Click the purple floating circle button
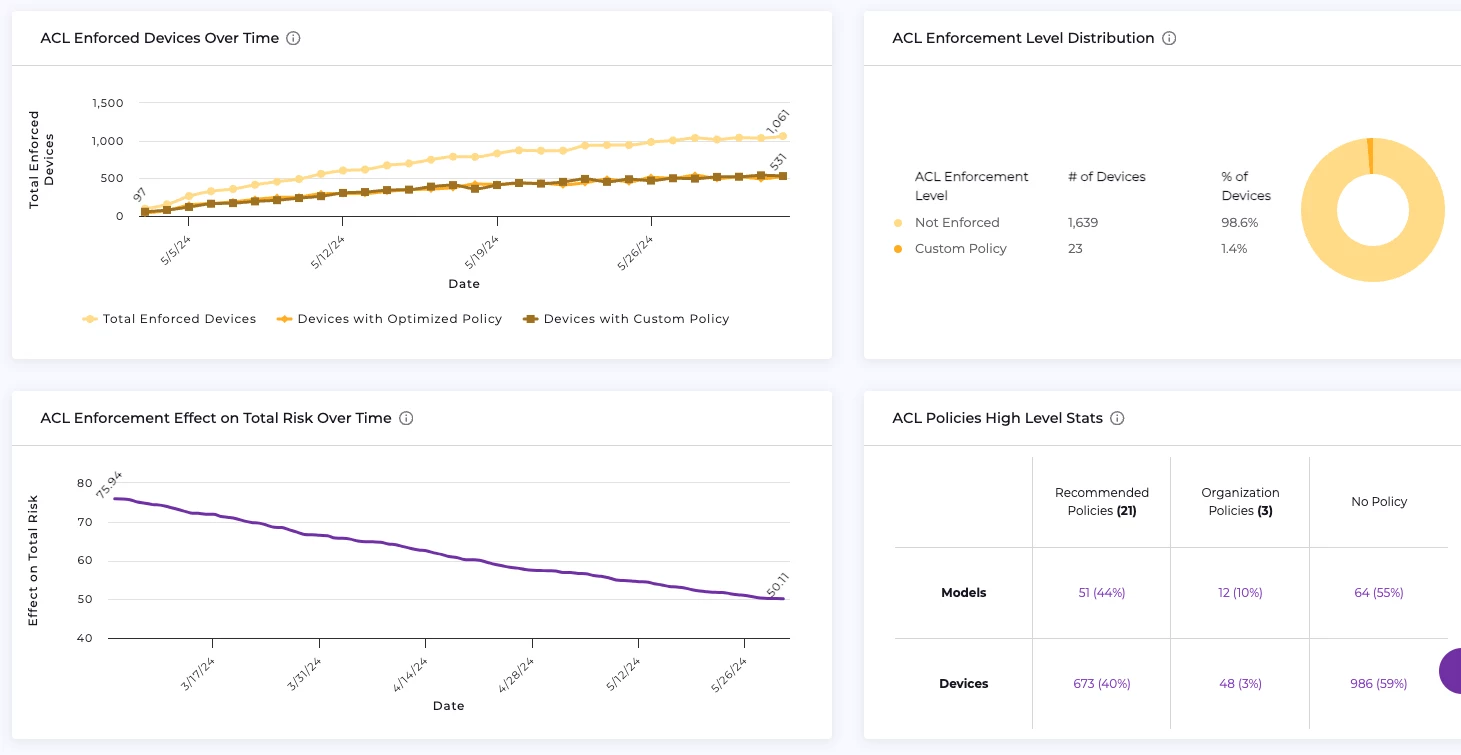Screen dimensions: 1461x755 (x=1451, y=670)
